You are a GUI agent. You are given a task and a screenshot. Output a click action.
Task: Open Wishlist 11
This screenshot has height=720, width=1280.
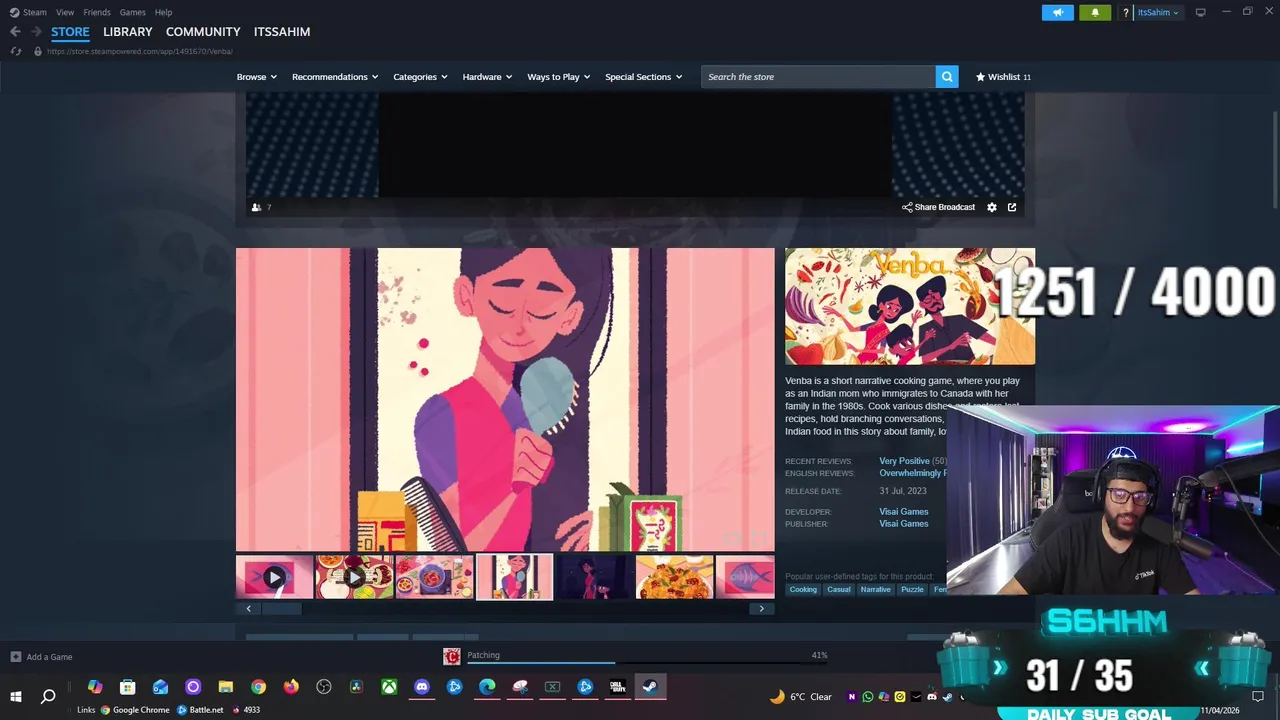1003,77
